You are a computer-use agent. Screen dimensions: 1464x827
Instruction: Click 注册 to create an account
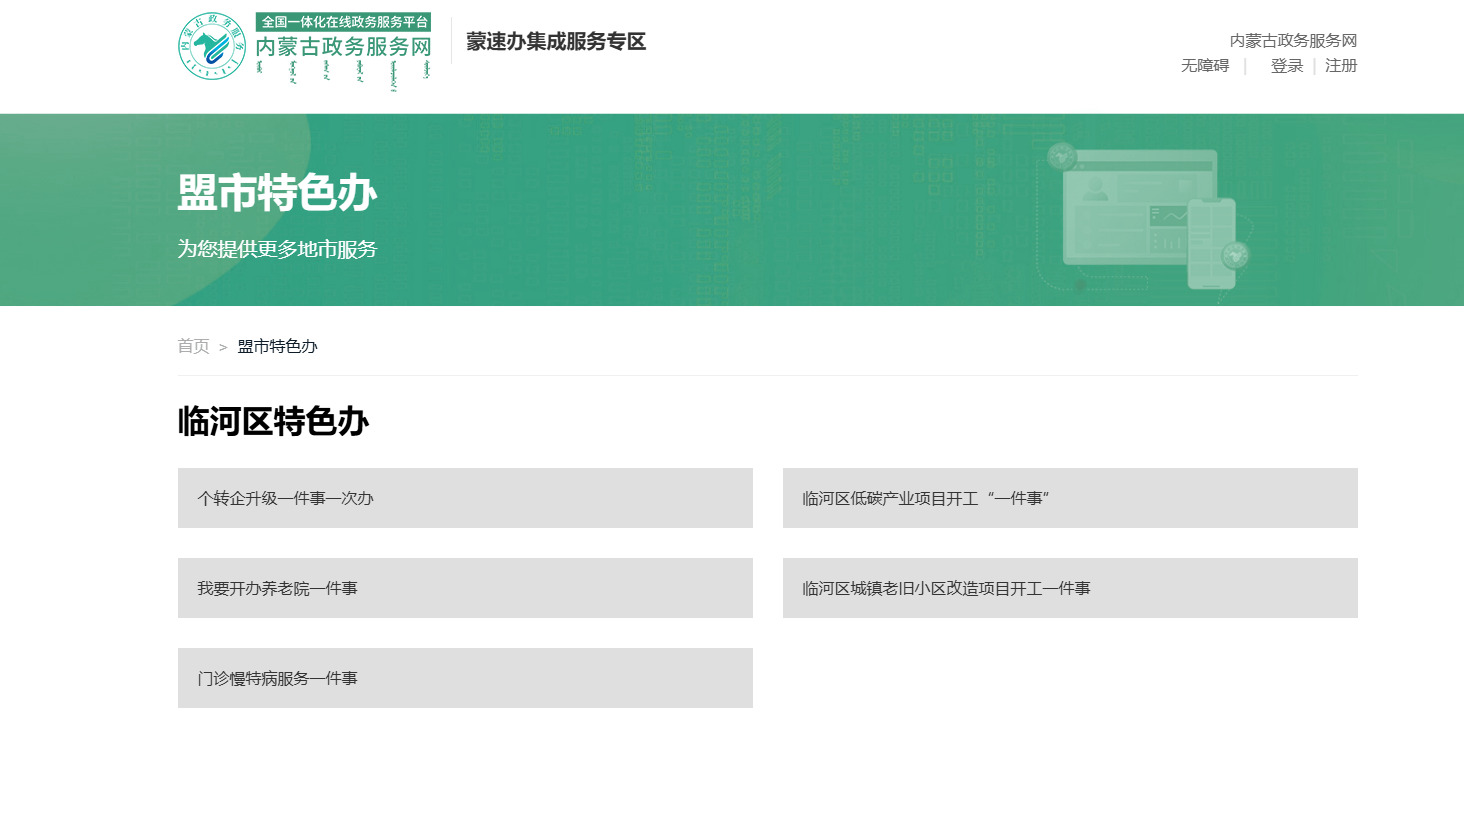click(x=1340, y=65)
